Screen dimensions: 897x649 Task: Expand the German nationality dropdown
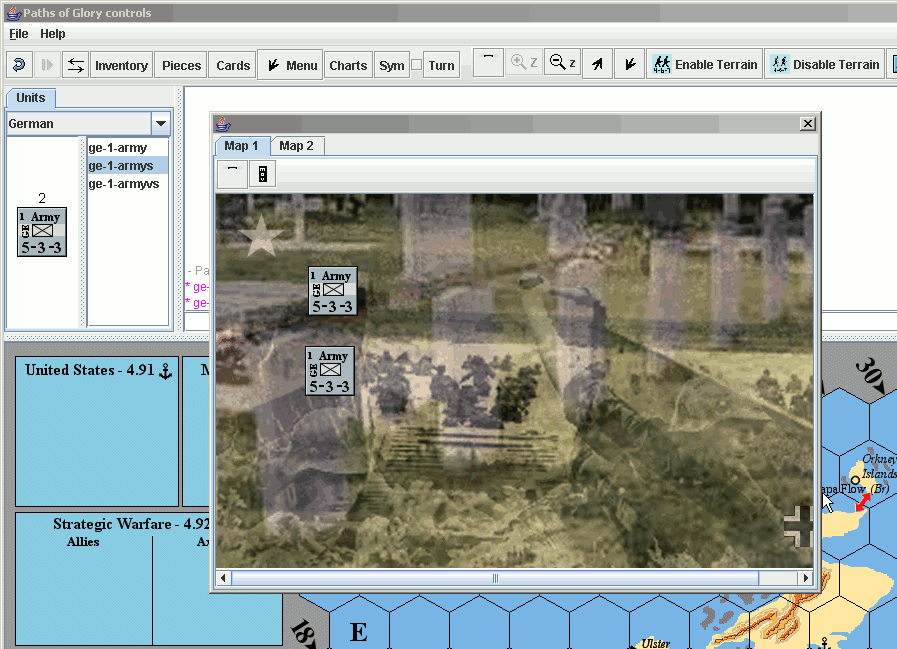coord(161,124)
